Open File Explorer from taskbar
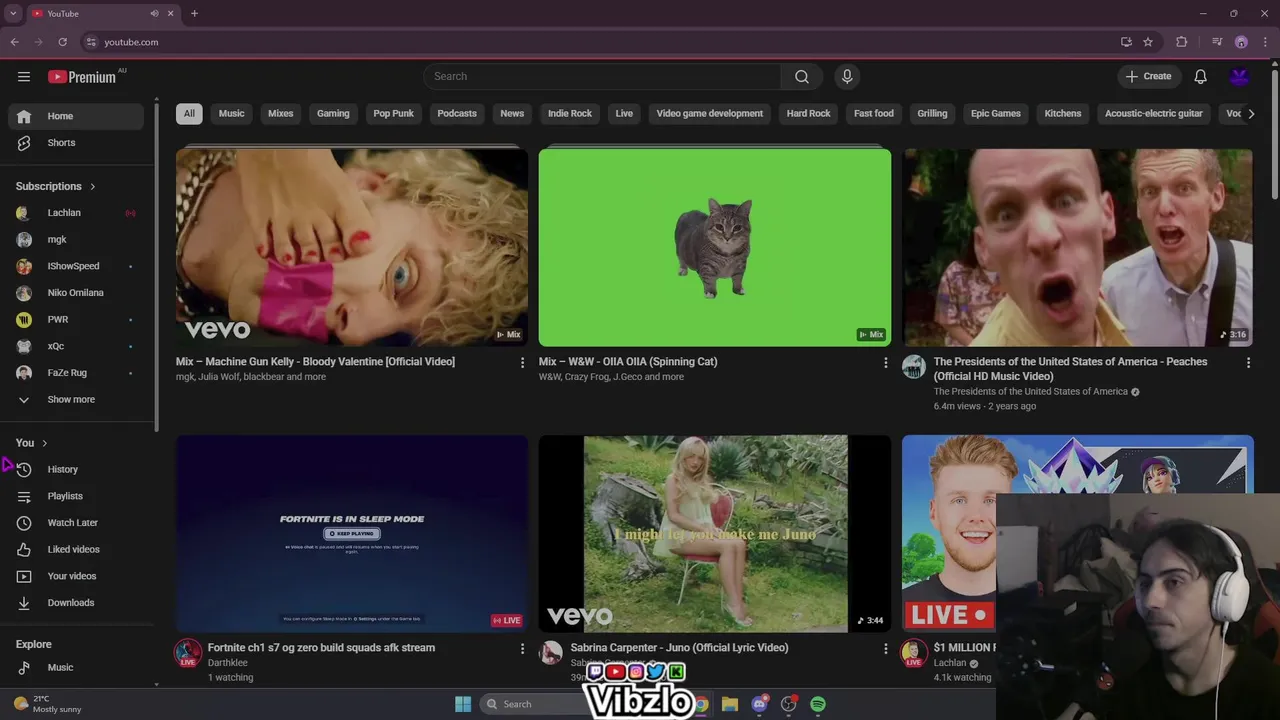This screenshot has height=720, width=1280. click(x=730, y=704)
